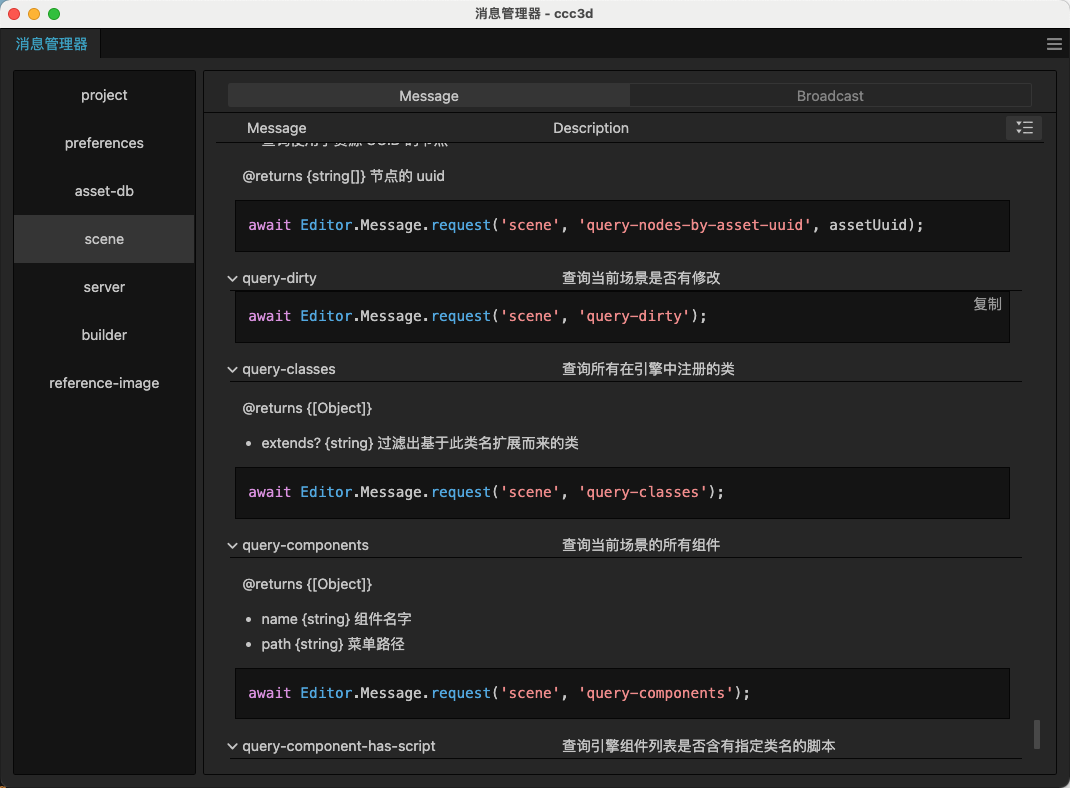Select preferences in the sidebar
This screenshot has width=1070, height=788.
pyautogui.click(x=104, y=143)
